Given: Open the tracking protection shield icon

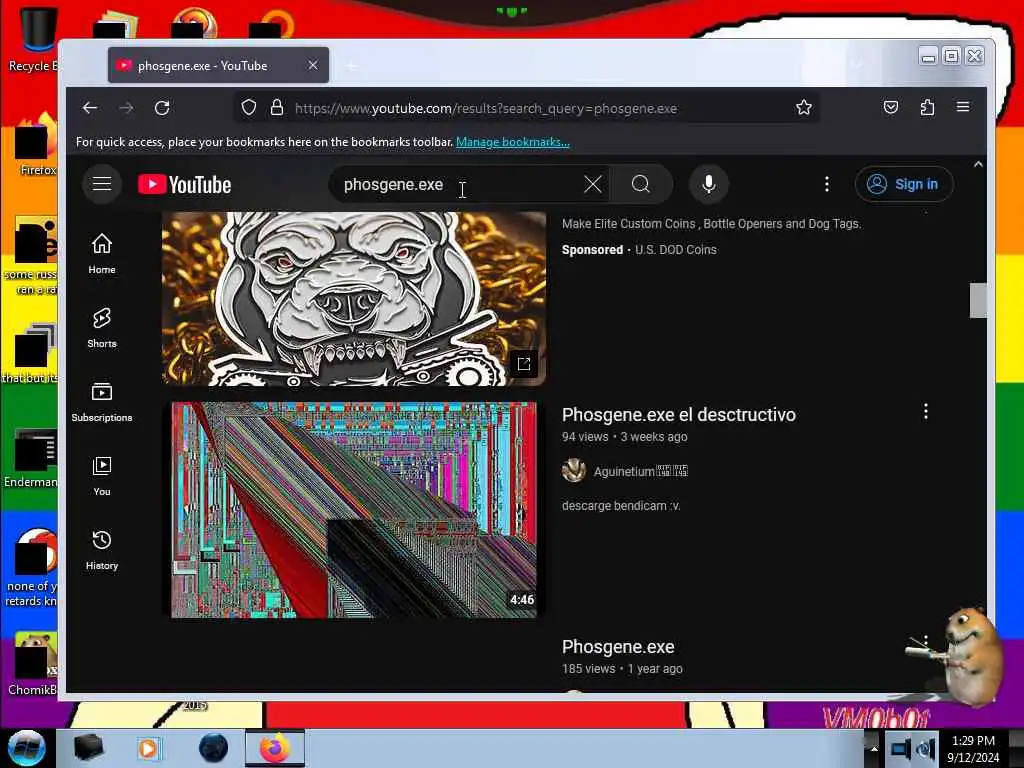Looking at the screenshot, I should pyautogui.click(x=249, y=107).
